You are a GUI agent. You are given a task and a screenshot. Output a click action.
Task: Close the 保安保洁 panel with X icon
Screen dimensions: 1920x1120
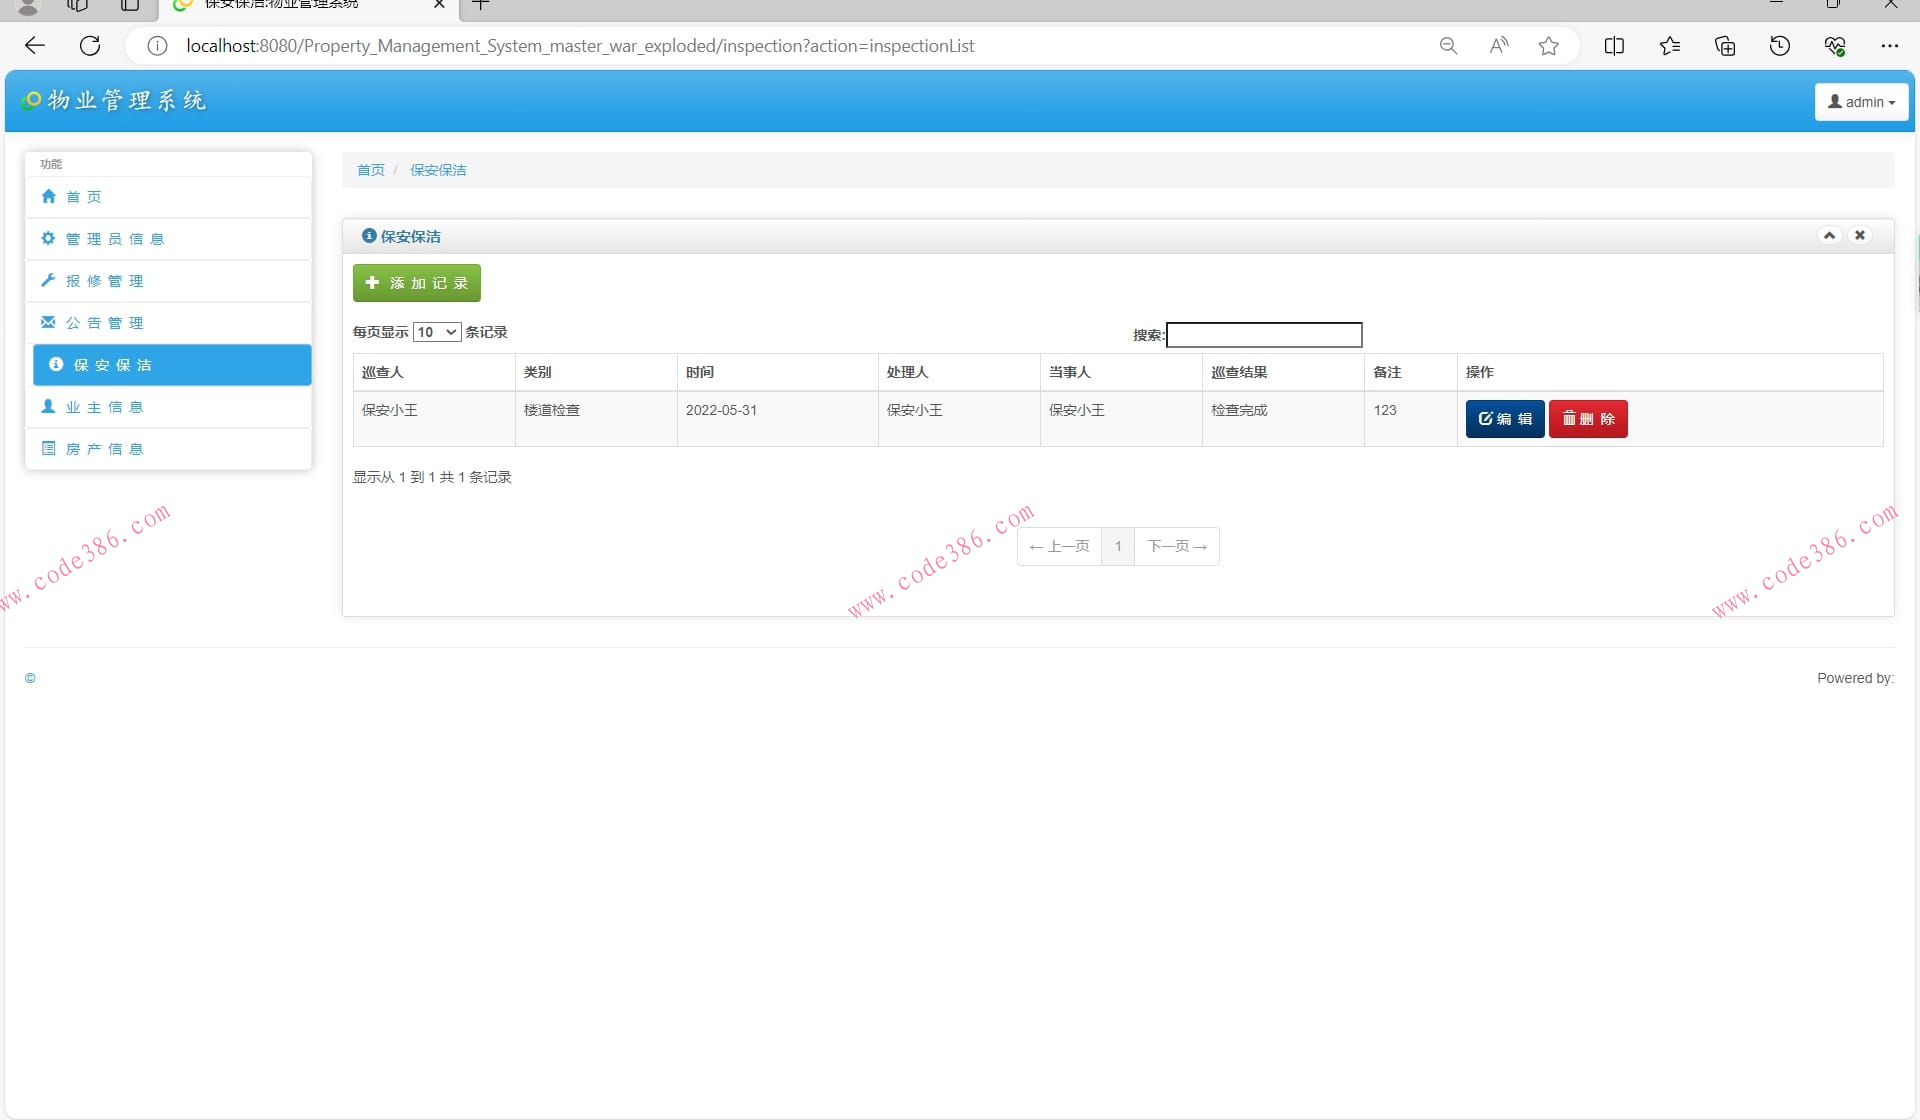tap(1859, 236)
